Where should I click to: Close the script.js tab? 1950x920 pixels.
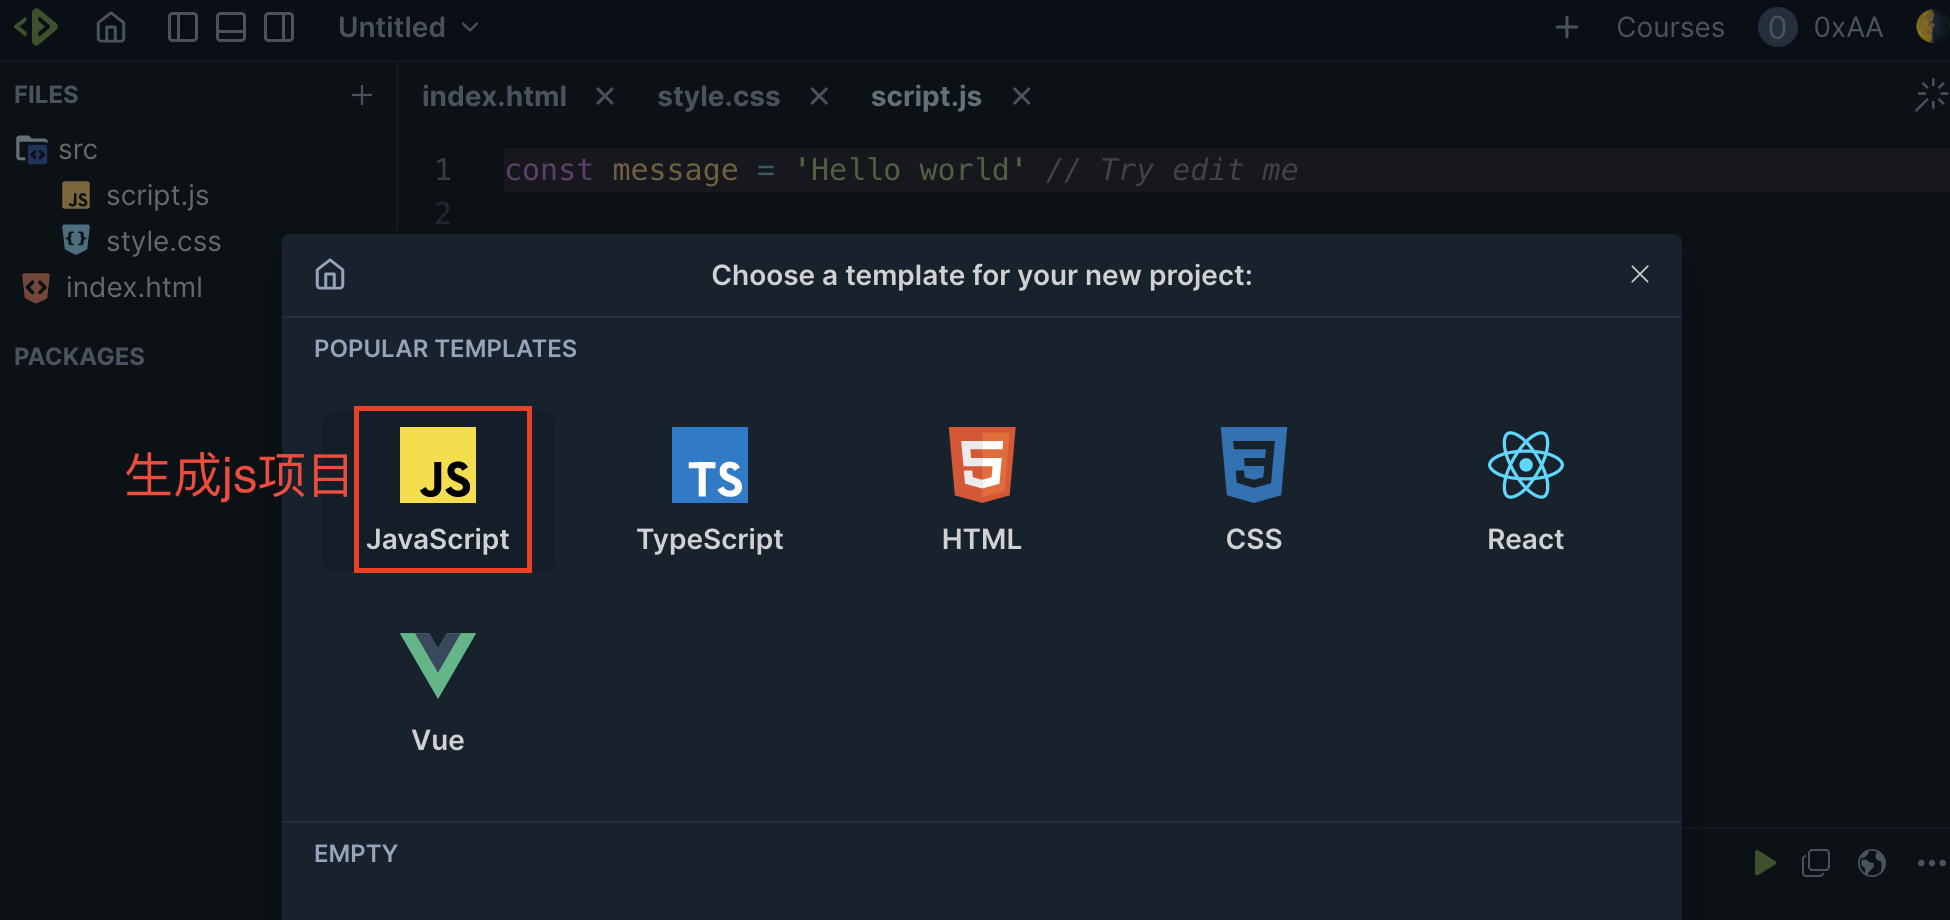1021,97
